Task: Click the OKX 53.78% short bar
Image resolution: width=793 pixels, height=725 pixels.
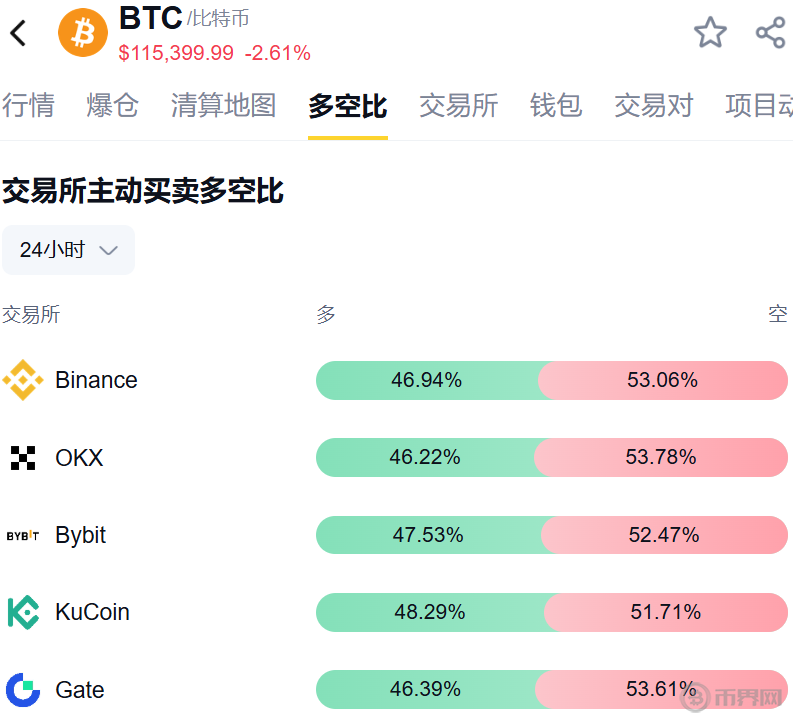Action: point(661,458)
